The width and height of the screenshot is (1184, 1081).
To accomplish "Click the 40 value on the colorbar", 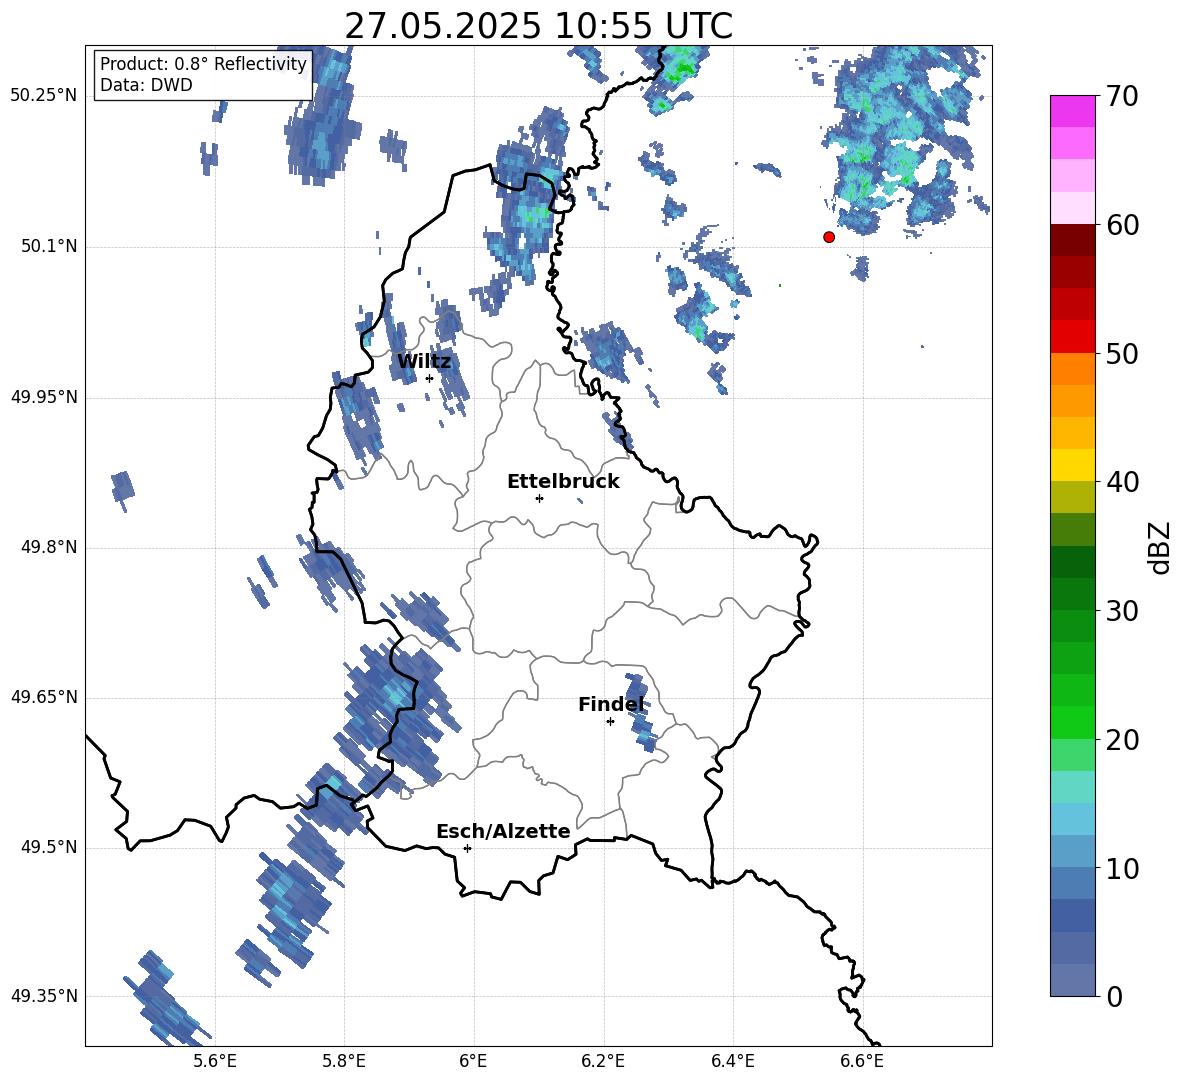I will tap(1122, 482).
